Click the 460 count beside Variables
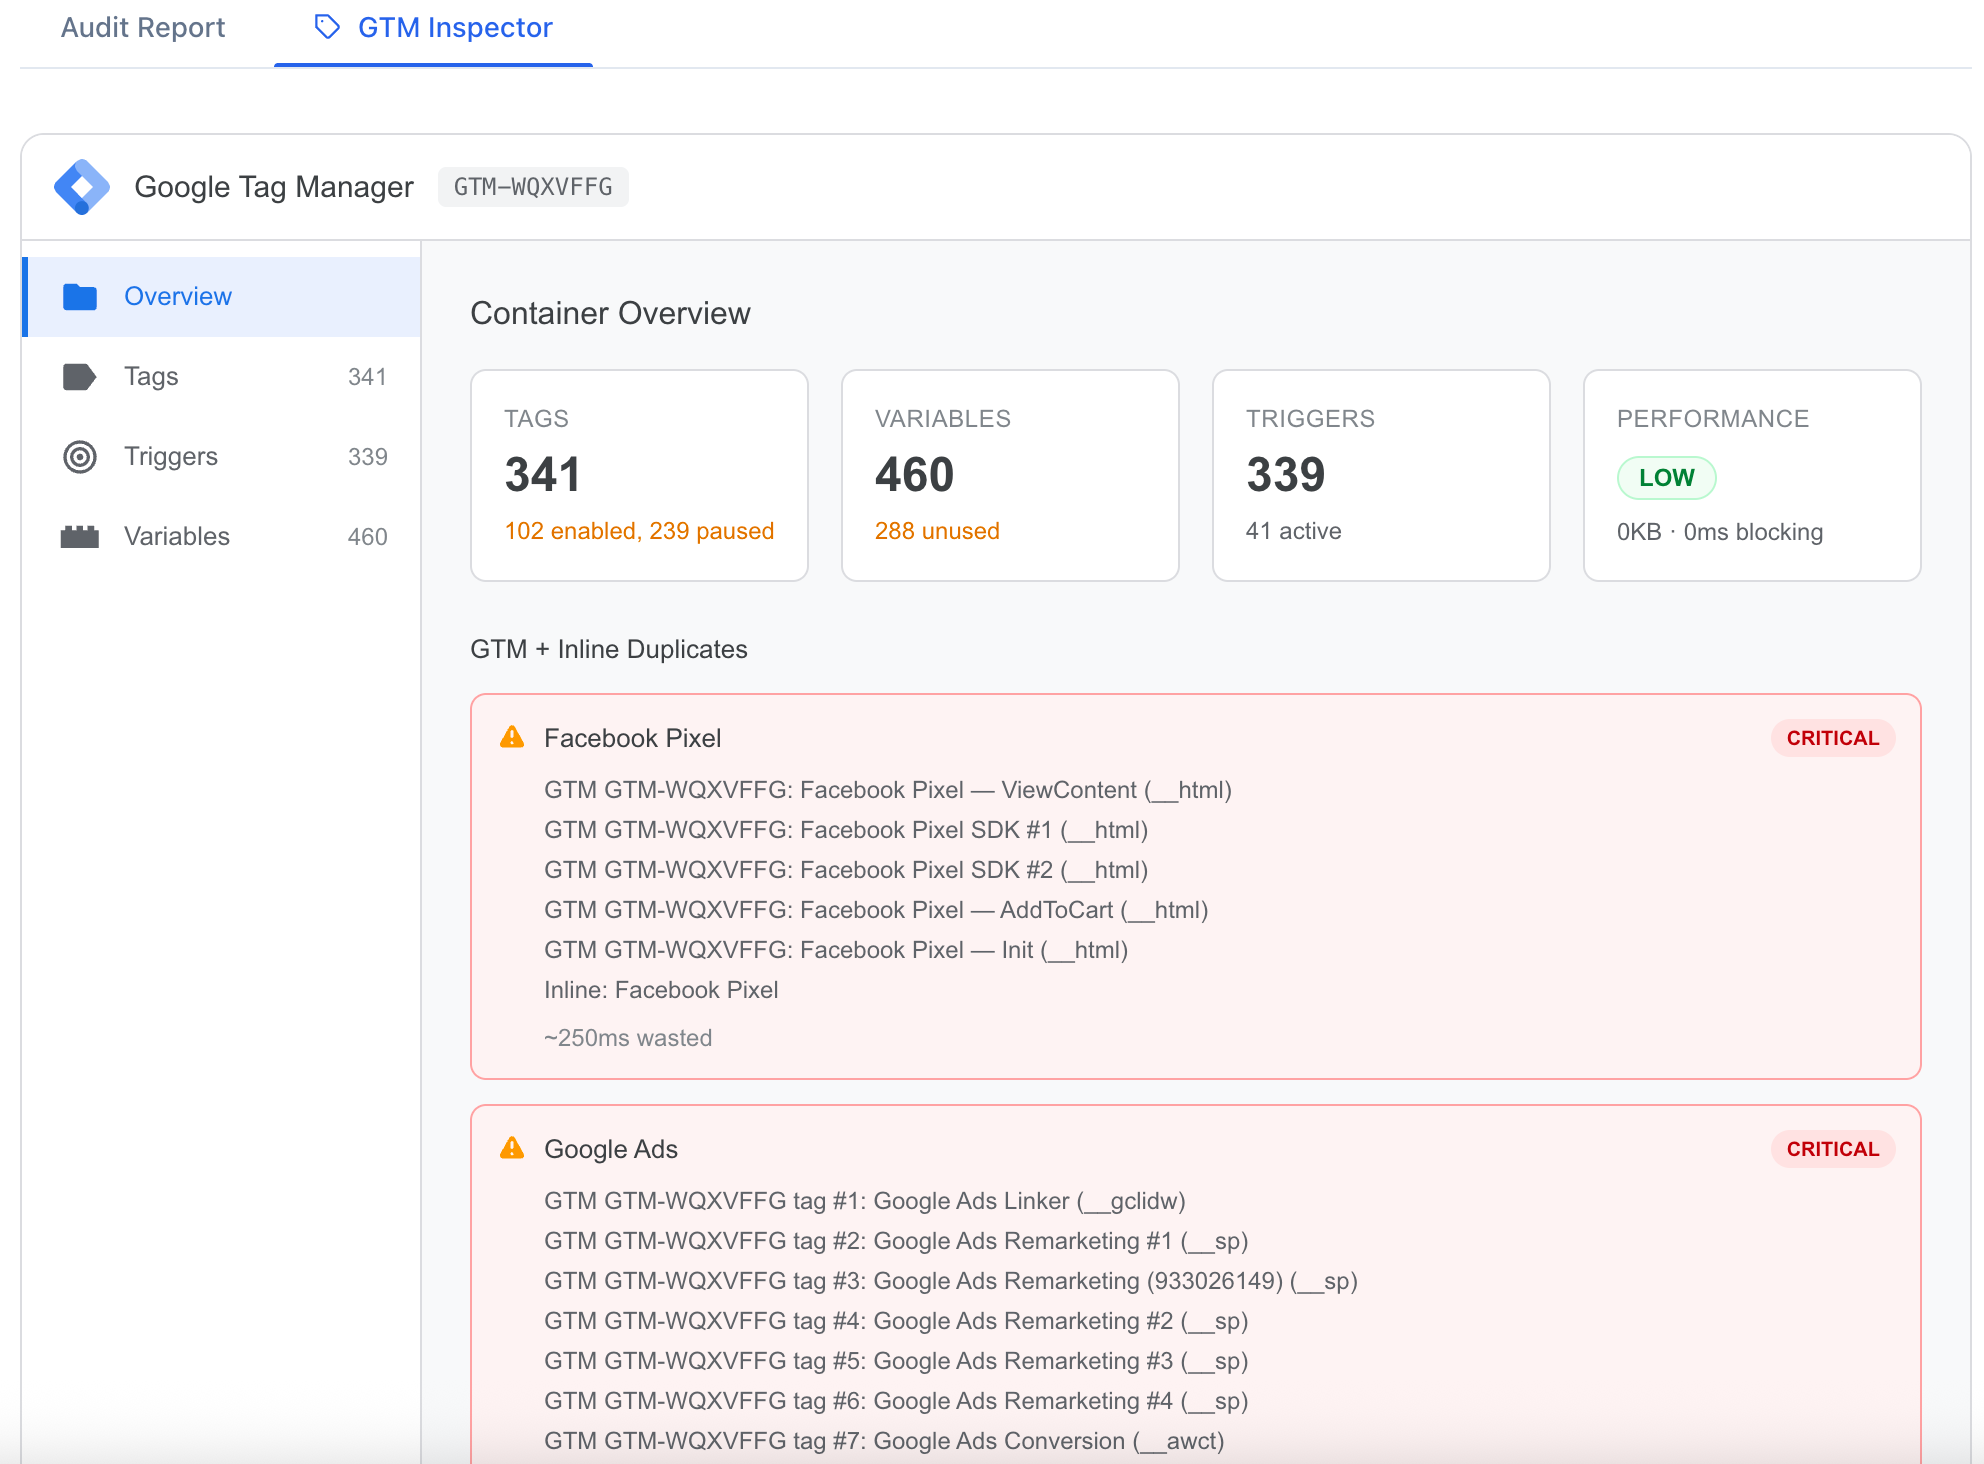 [x=367, y=537]
